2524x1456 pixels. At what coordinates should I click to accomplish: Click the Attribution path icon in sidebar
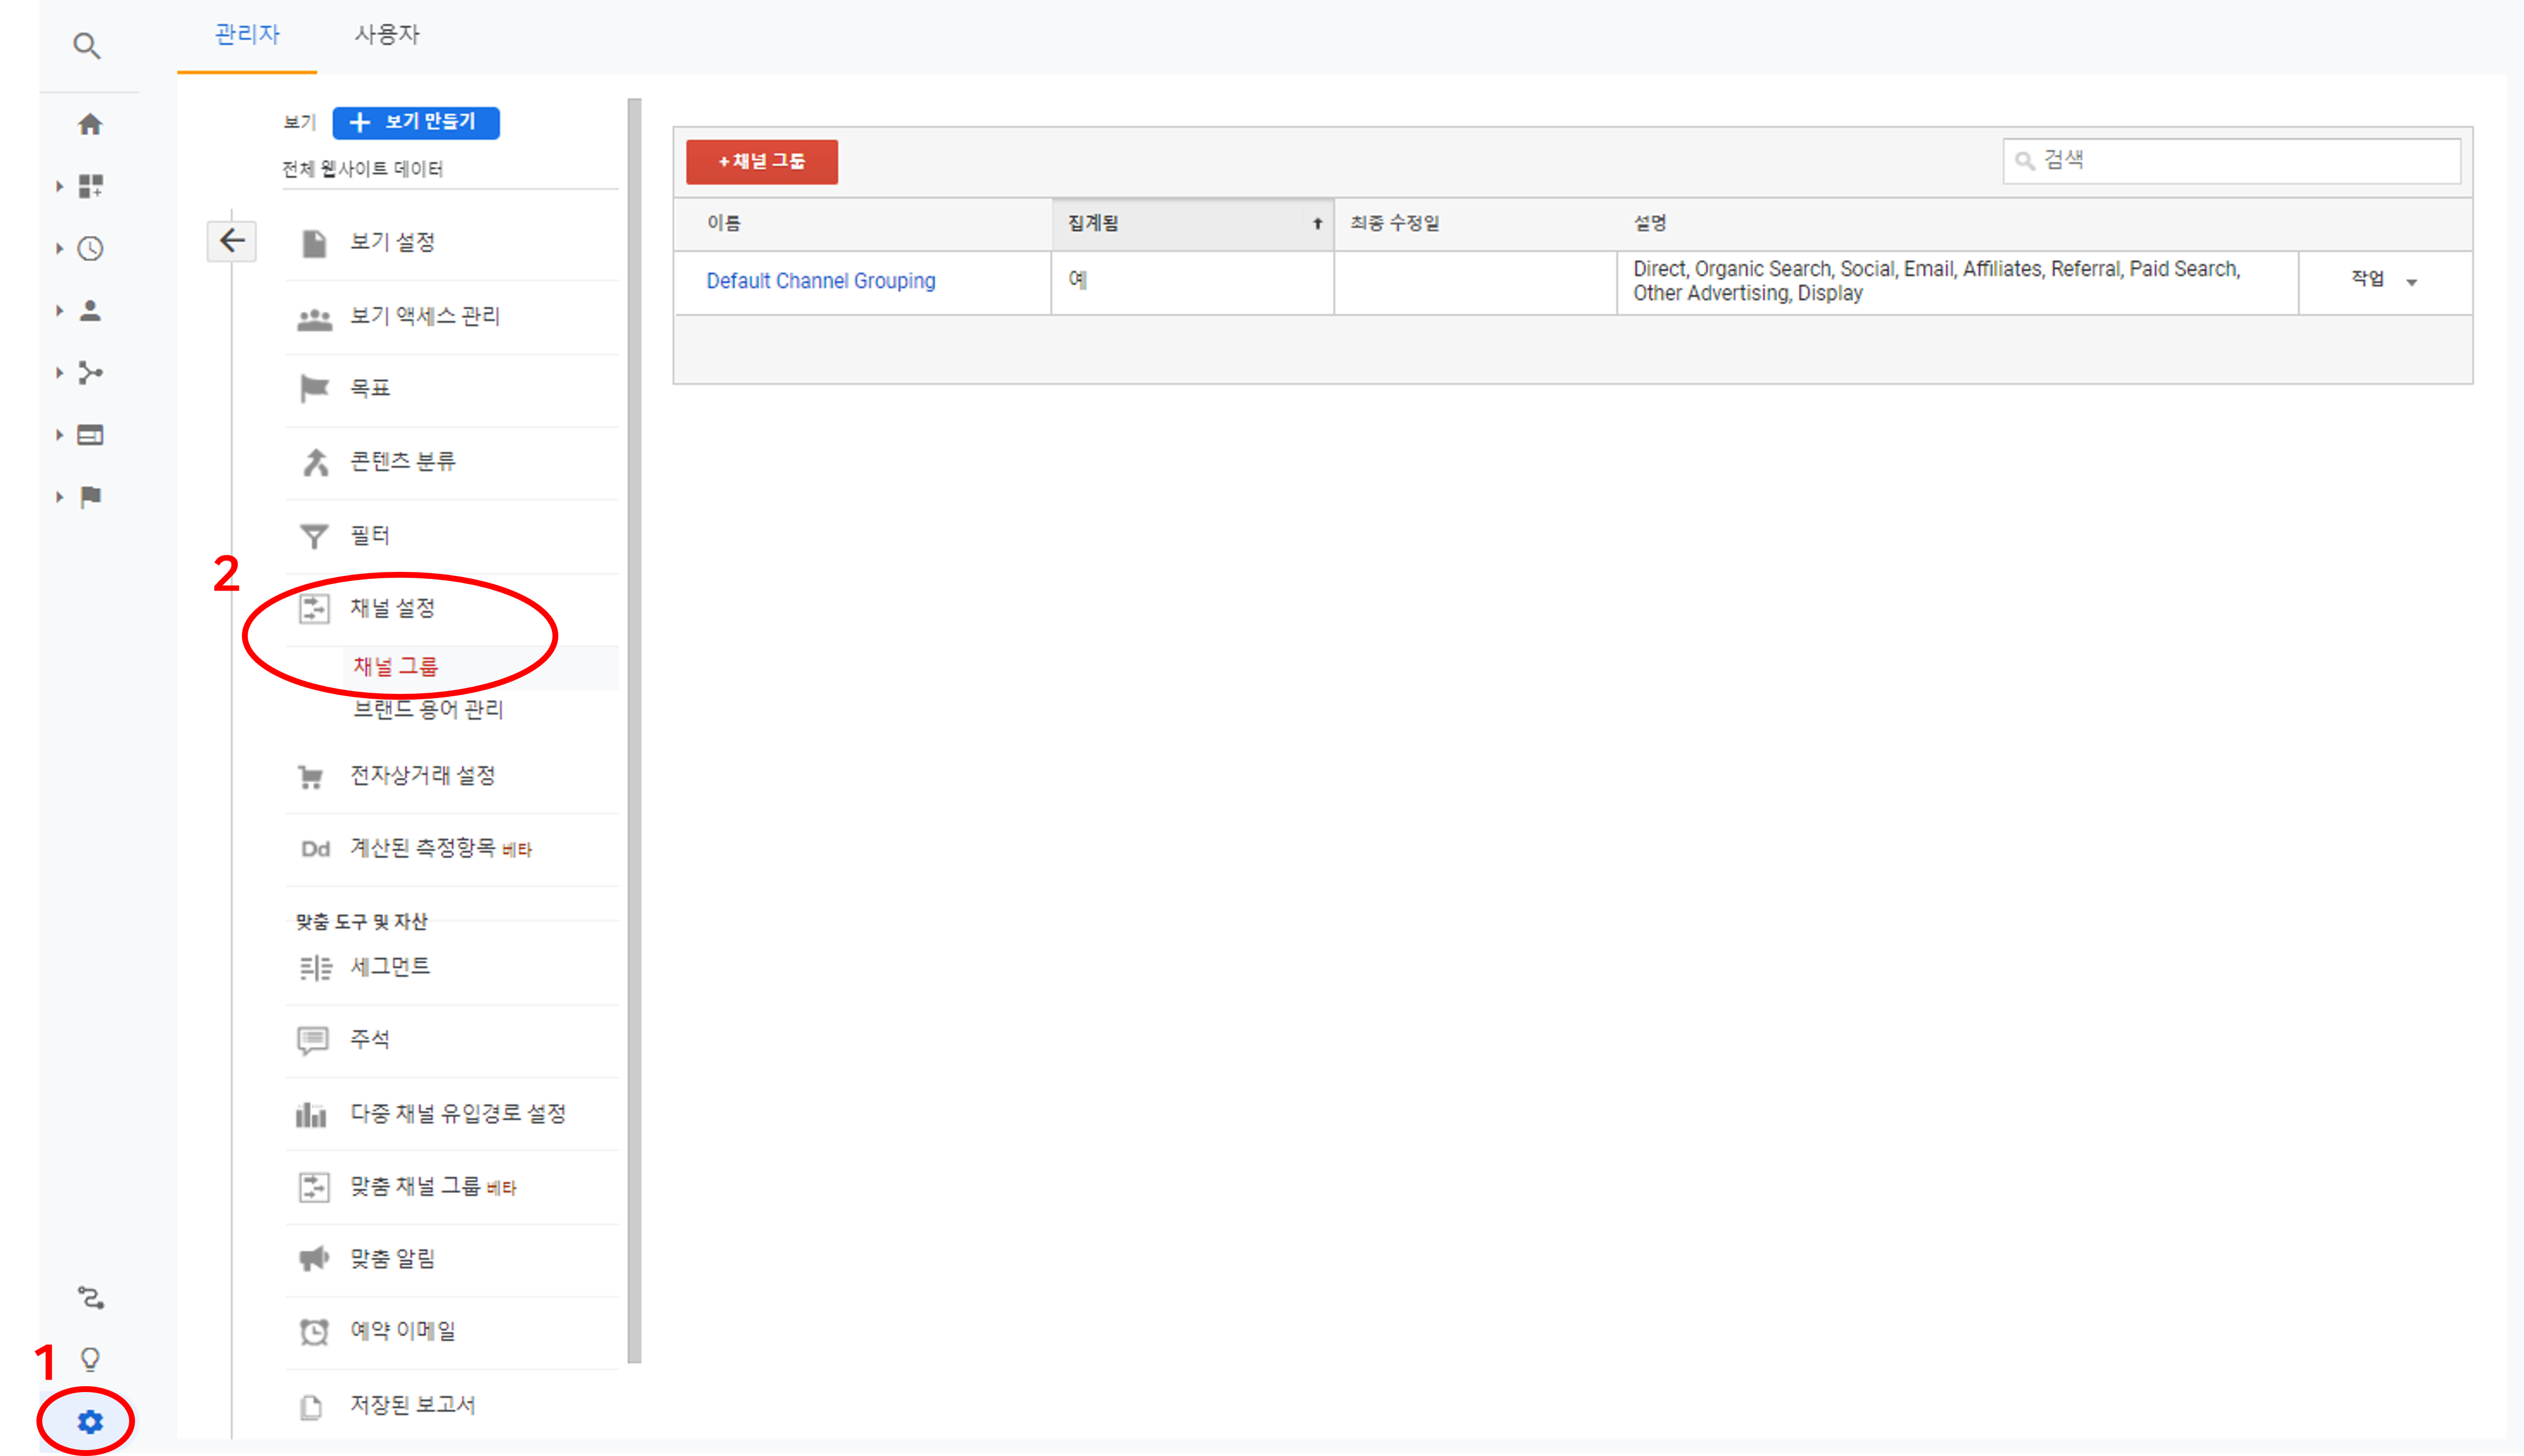click(91, 1298)
